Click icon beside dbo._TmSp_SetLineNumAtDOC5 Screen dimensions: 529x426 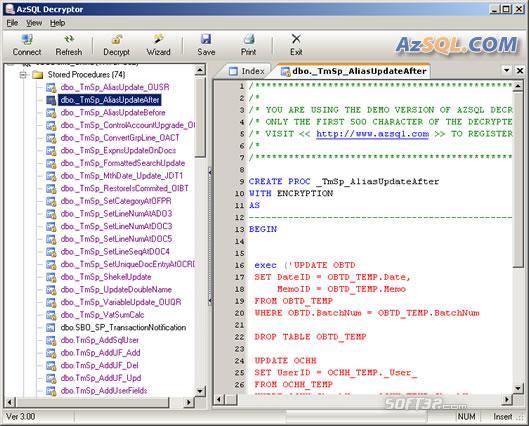point(51,239)
